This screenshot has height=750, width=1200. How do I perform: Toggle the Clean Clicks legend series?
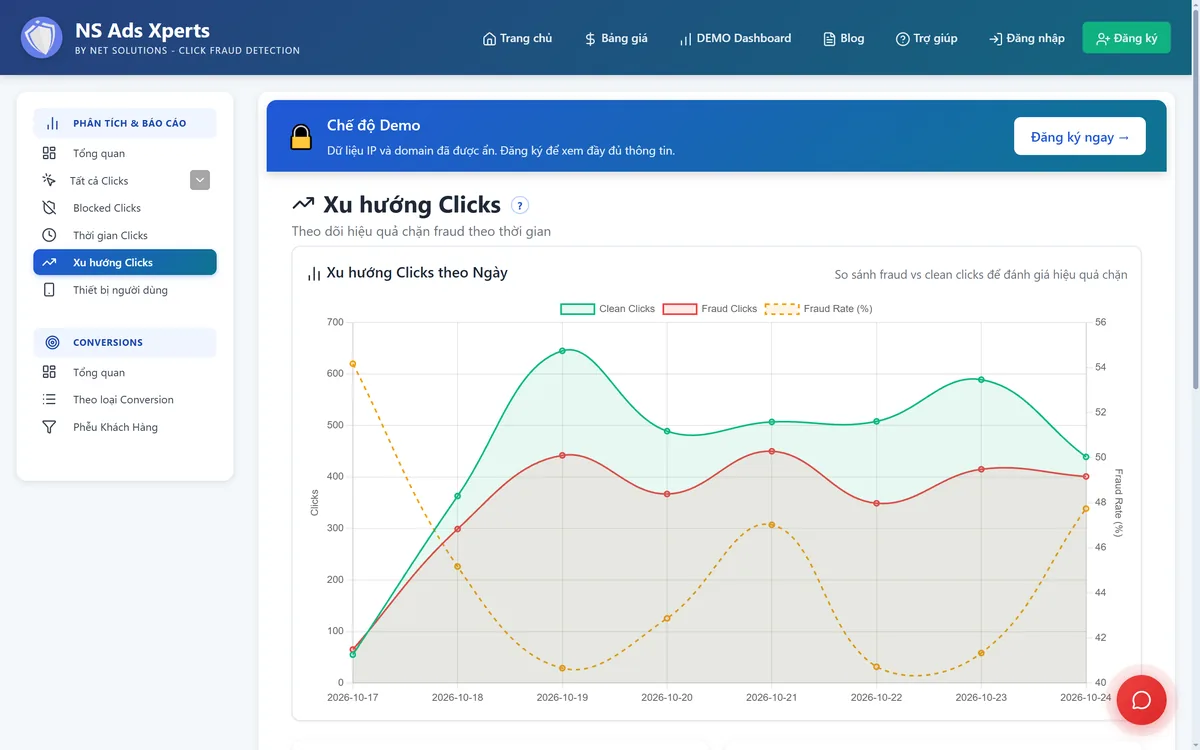(x=608, y=309)
